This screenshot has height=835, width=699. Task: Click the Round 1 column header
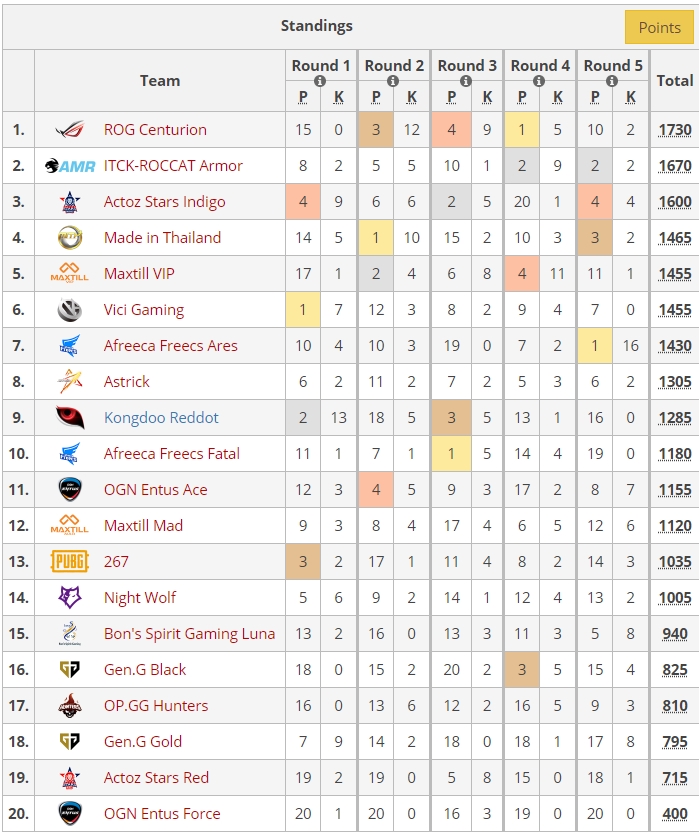[320, 66]
